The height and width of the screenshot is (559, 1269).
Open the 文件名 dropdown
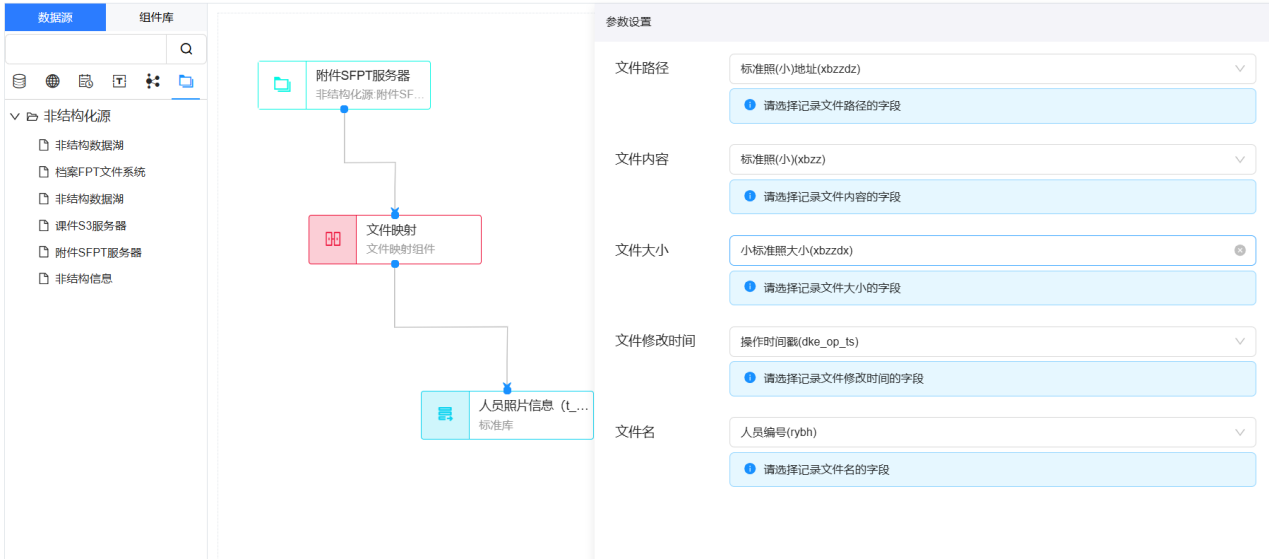click(x=992, y=432)
